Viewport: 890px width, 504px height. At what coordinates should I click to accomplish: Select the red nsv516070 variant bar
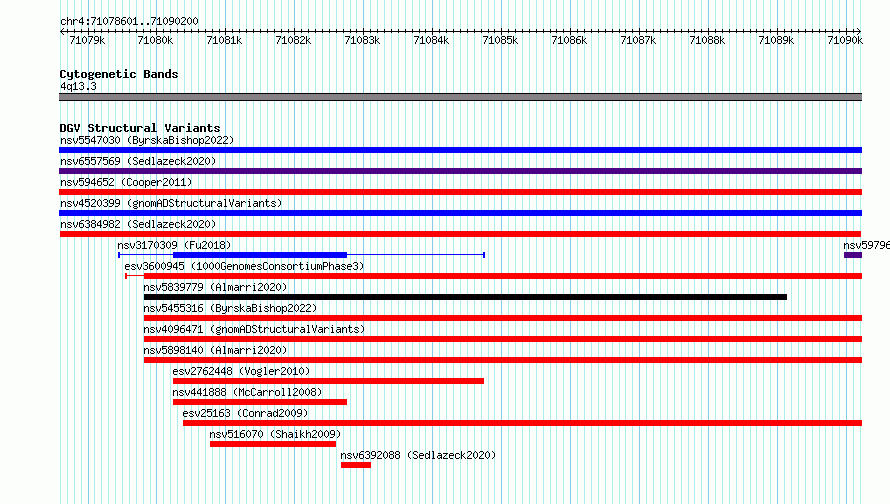pyautogui.click(x=273, y=444)
